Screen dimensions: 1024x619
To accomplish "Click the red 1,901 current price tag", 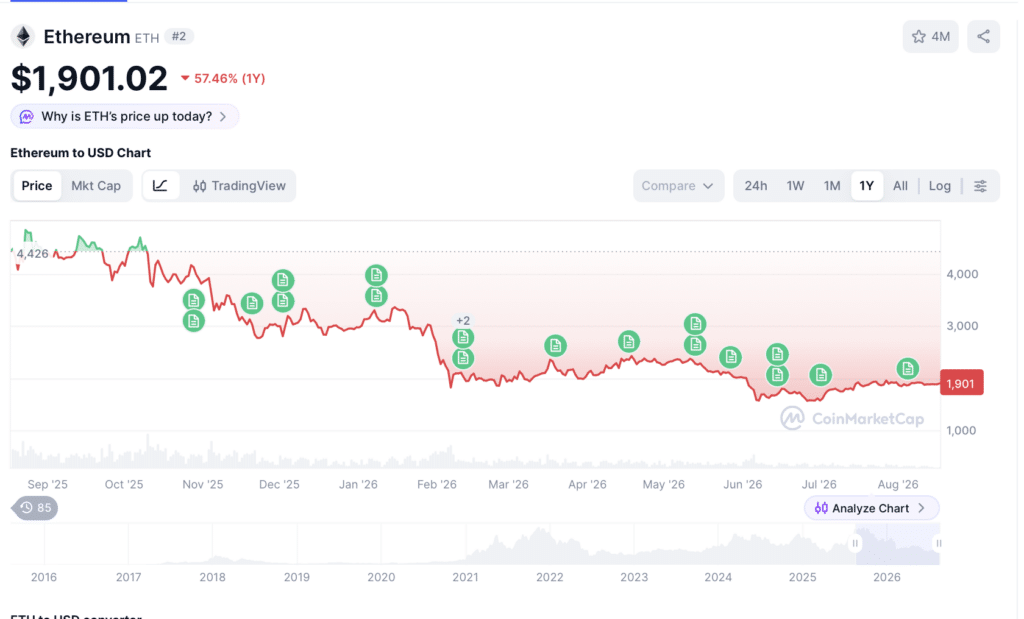I will (961, 383).
